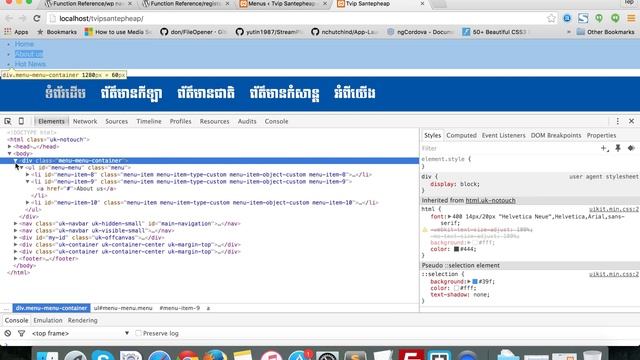Screen dimensions: 640x360
Task: Click the #fff swatch in ::selection rule
Action: point(456,288)
